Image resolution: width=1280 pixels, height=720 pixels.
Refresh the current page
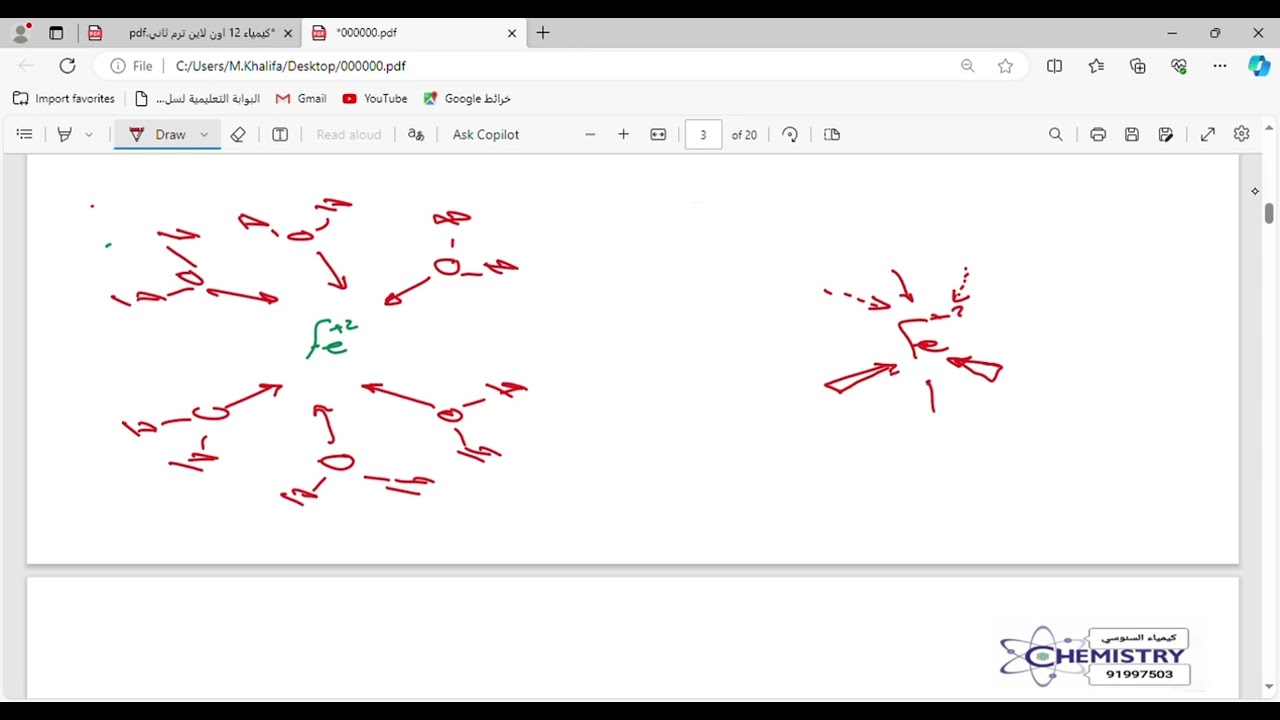67,66
